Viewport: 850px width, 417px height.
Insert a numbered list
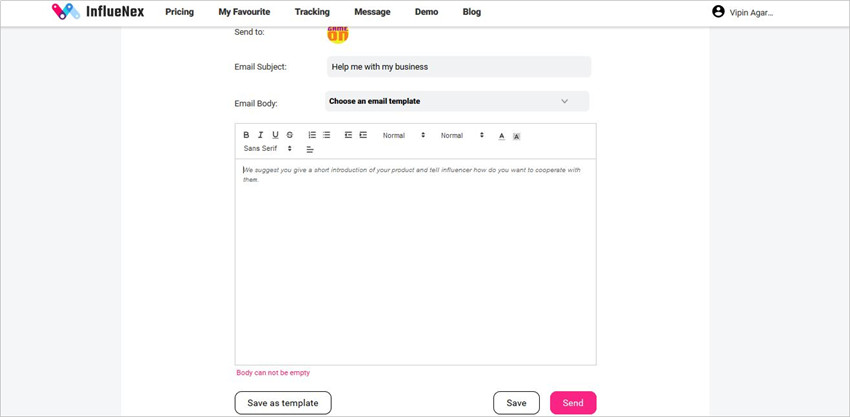pos(312,135)
